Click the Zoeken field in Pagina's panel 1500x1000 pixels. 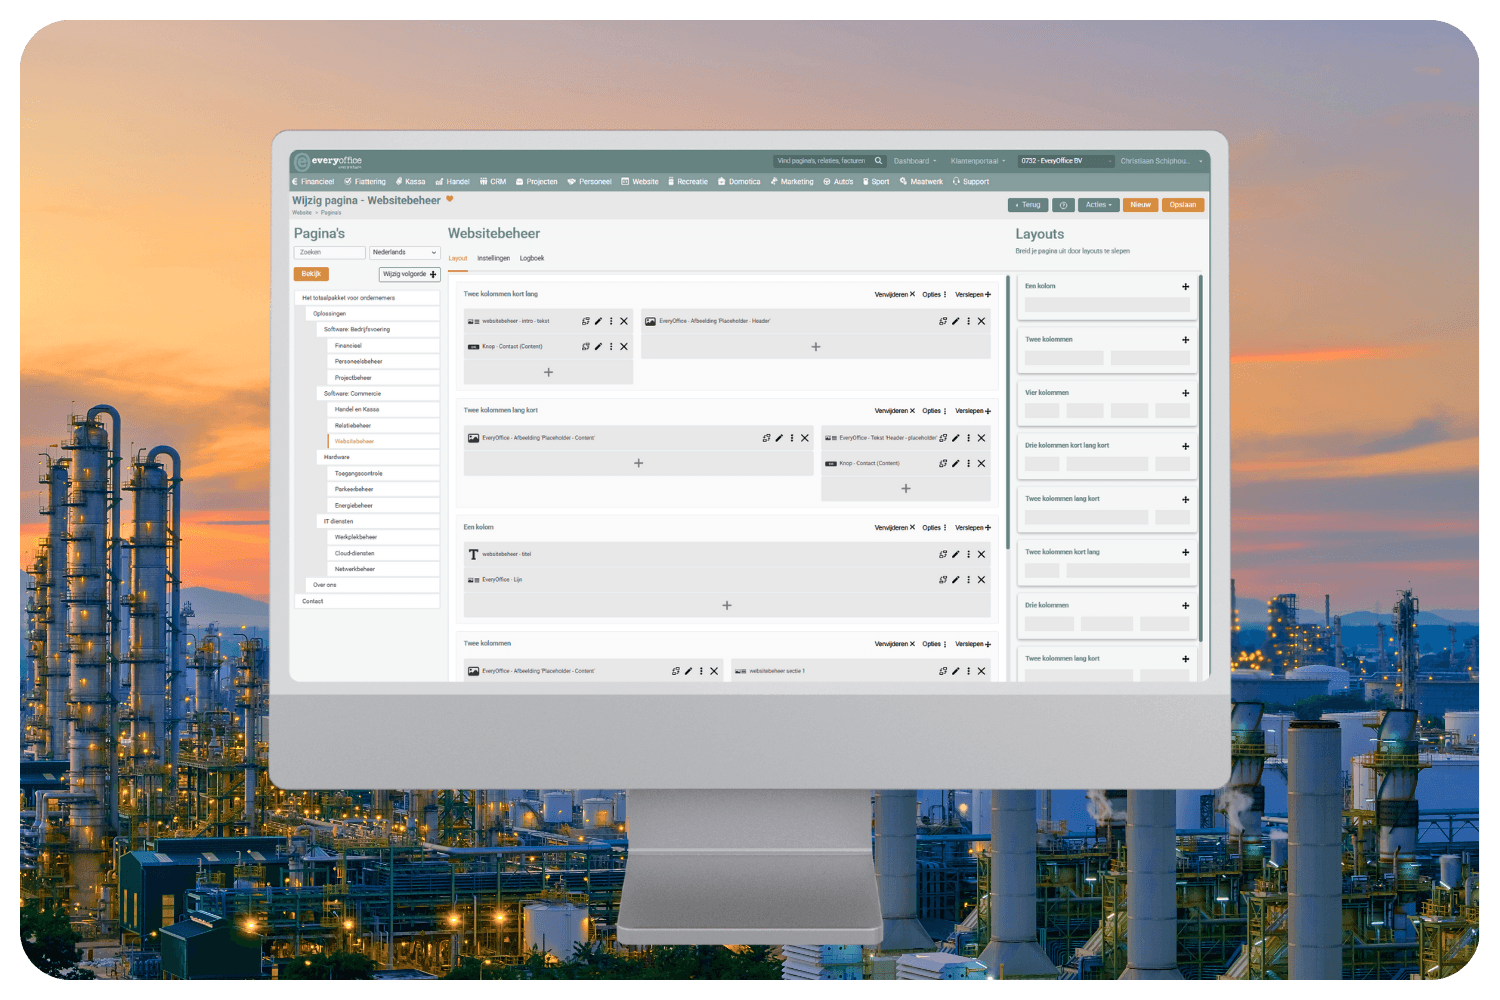coord(329,253)
